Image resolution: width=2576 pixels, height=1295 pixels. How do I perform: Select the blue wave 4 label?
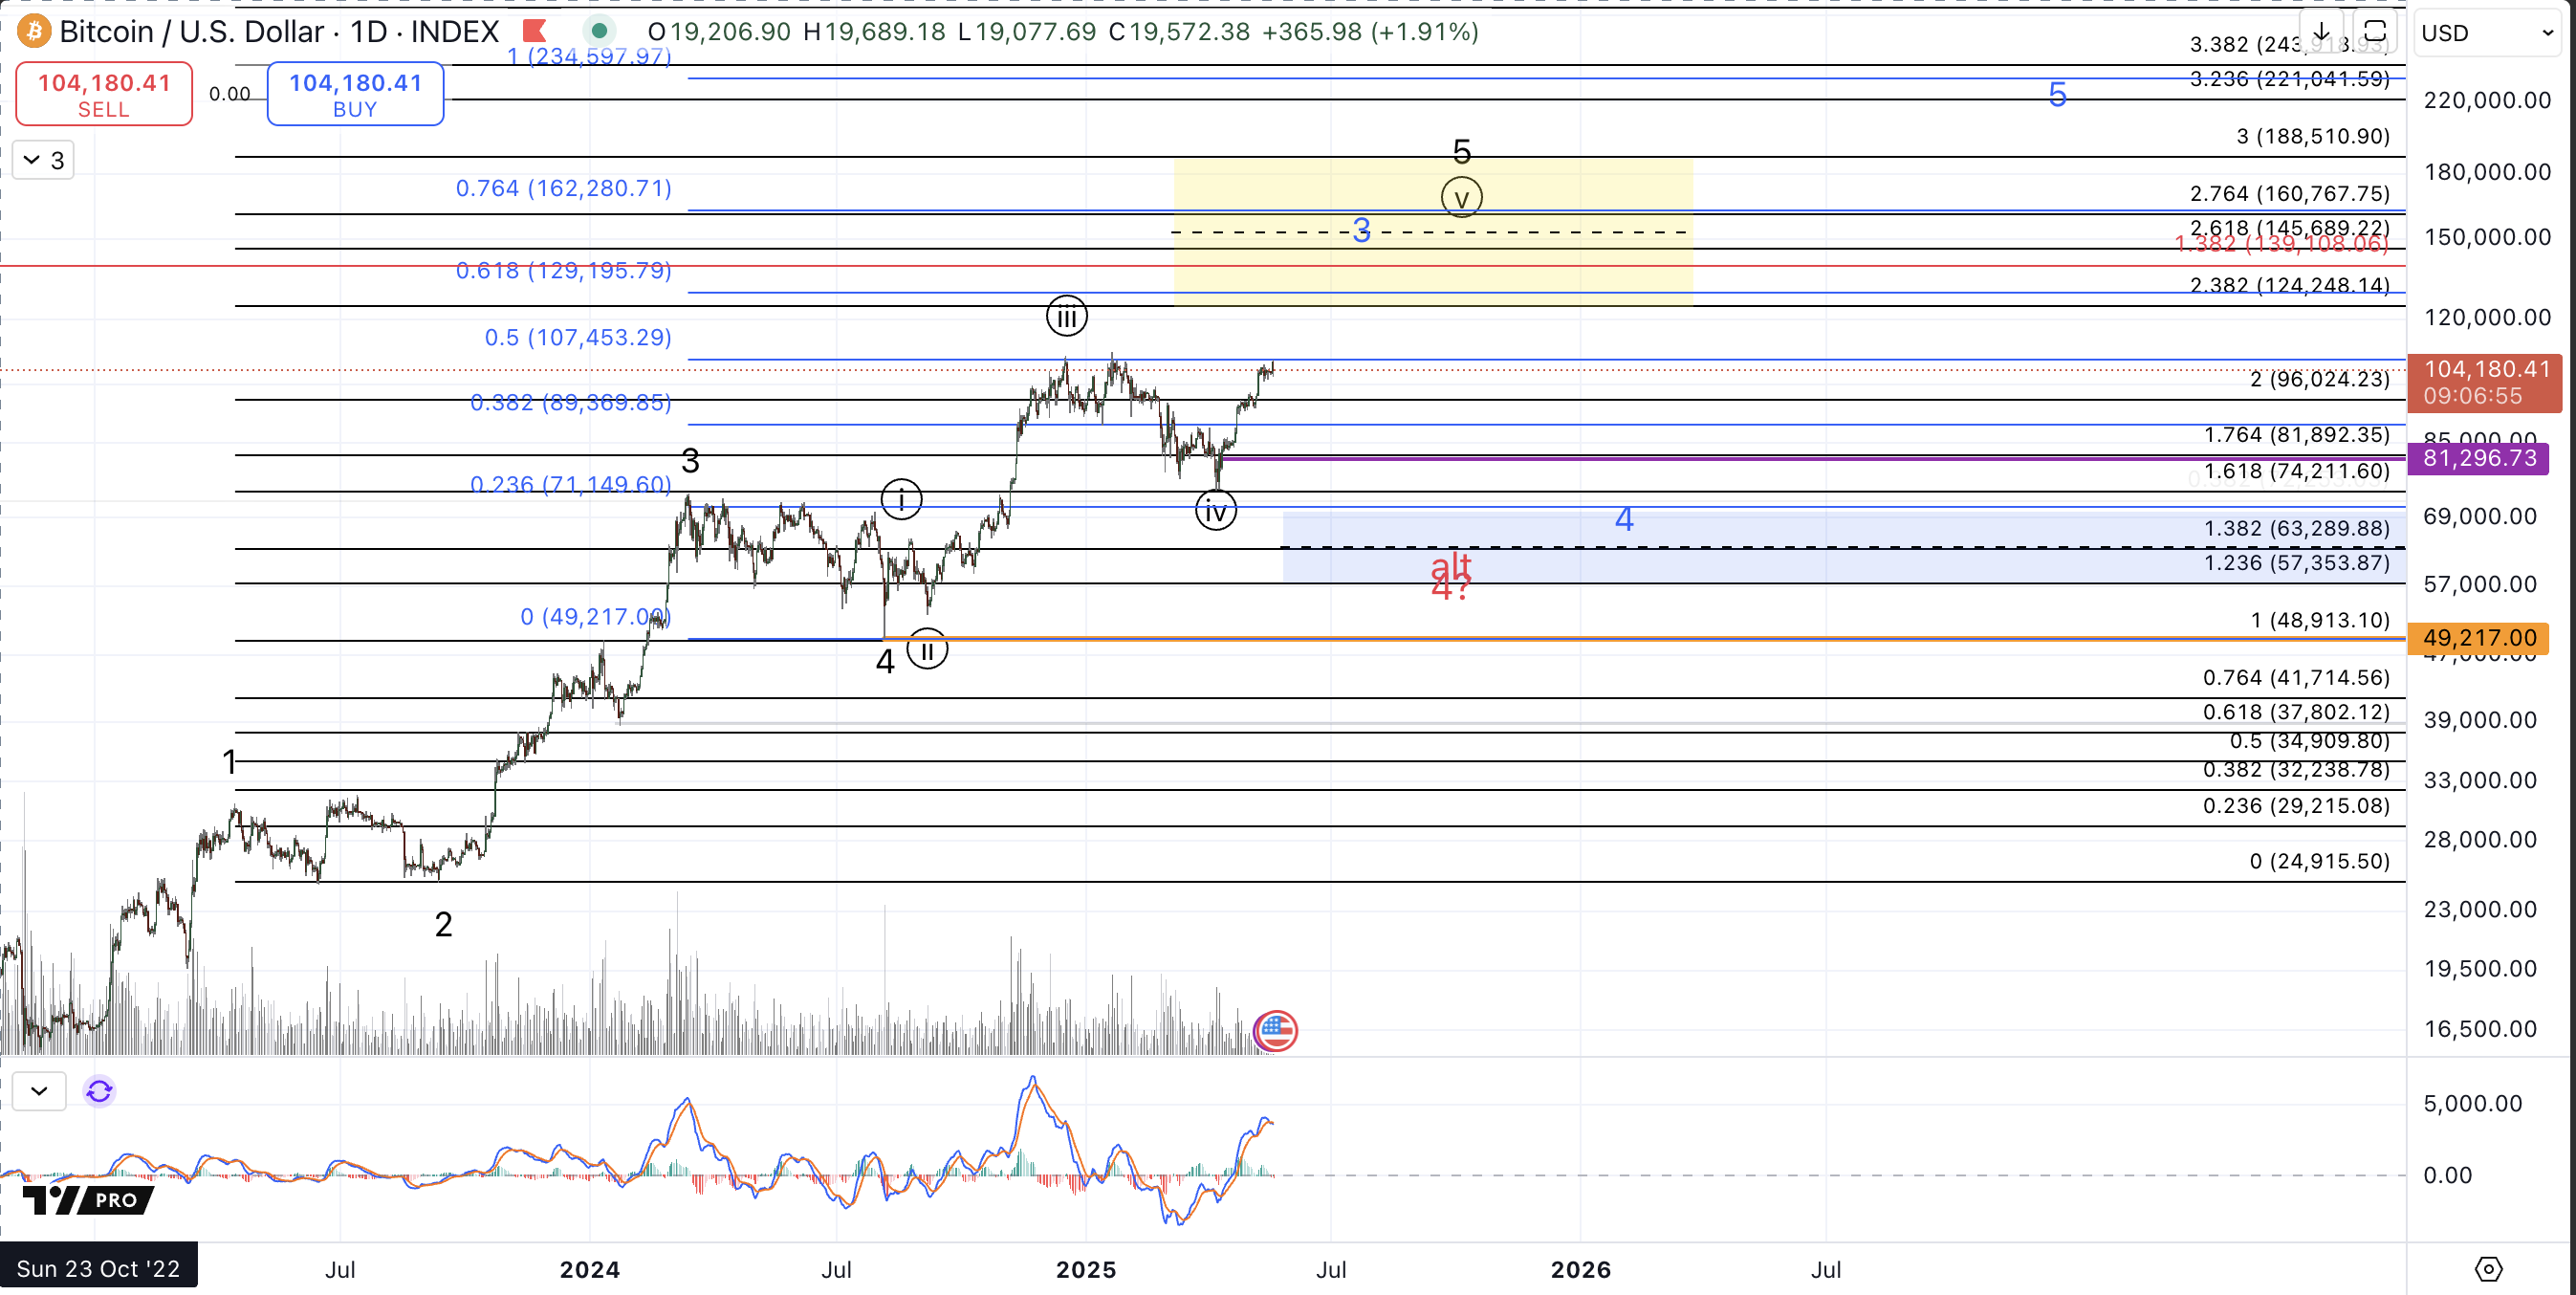click(1624, 519)
